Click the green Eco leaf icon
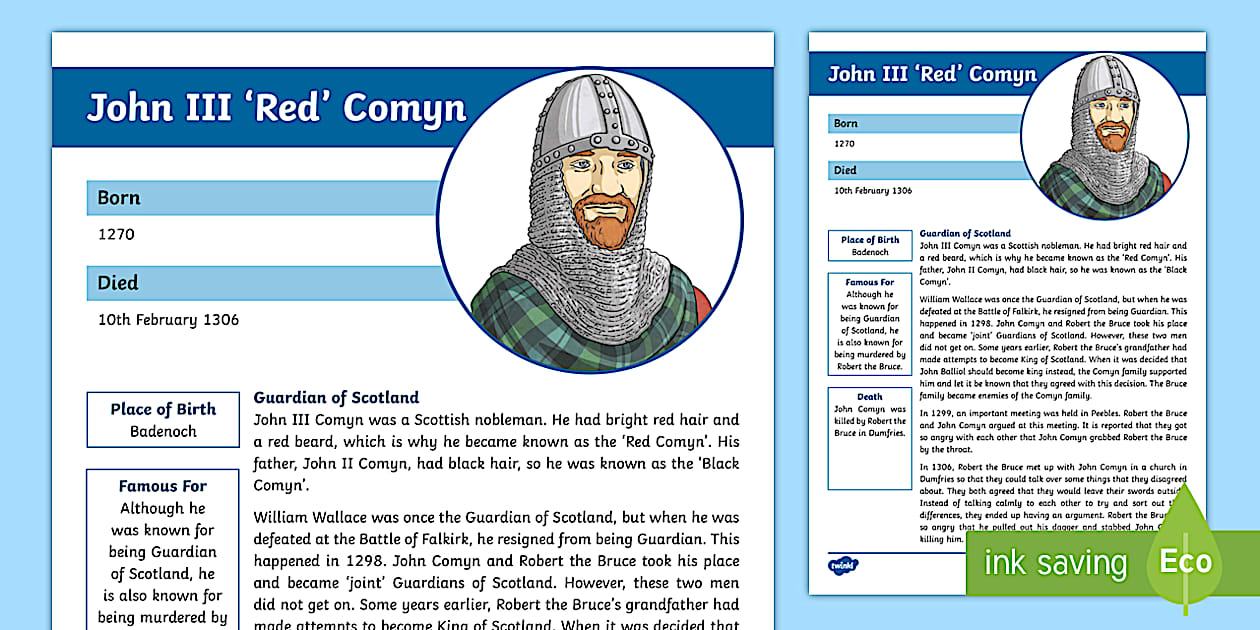1260x630 pixels. point(1186,560)
